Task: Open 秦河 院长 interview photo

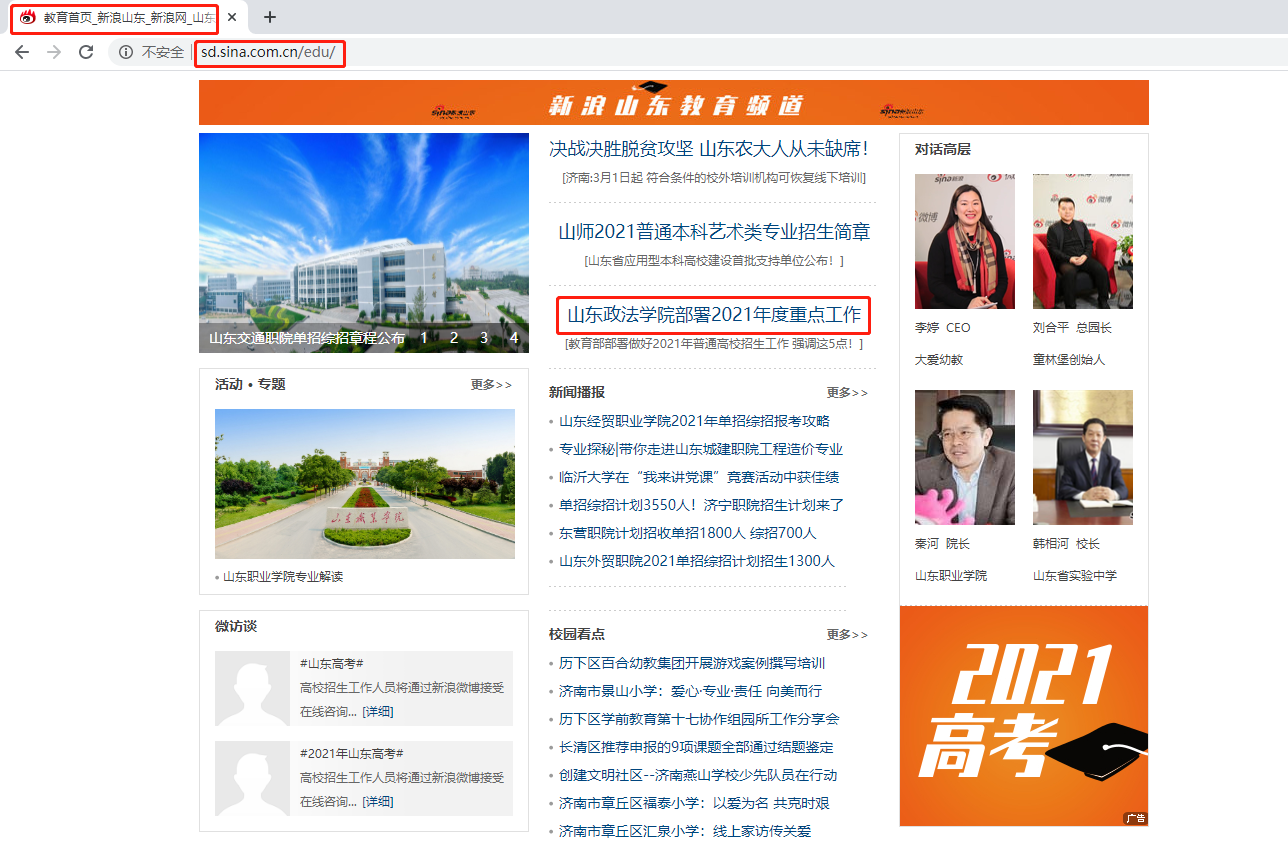Action: tap(965, 457)
